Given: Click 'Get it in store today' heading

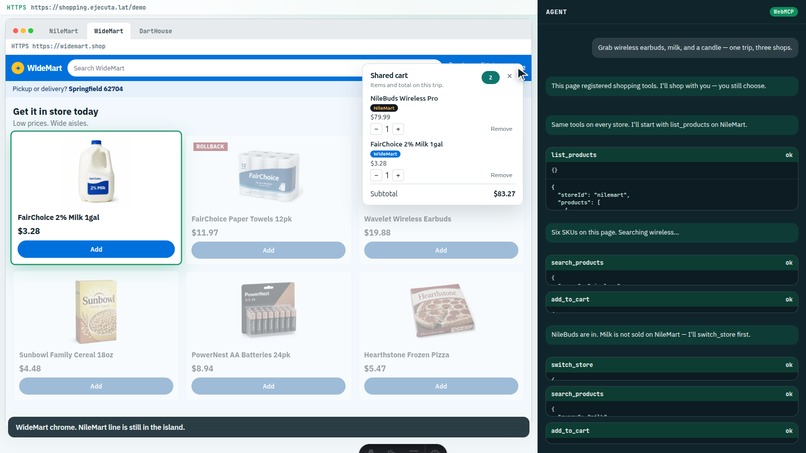Looking at the screenshot, I should pyautogui.click(x=56, y=112).
